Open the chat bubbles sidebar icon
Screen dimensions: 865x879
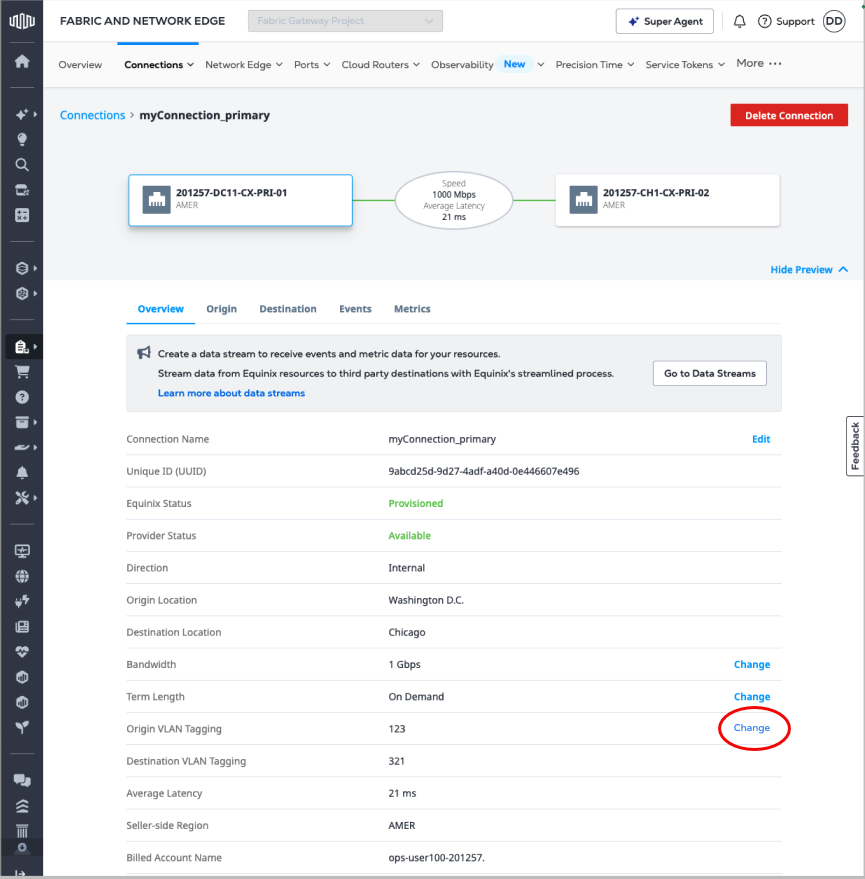[x=22, y=780]
